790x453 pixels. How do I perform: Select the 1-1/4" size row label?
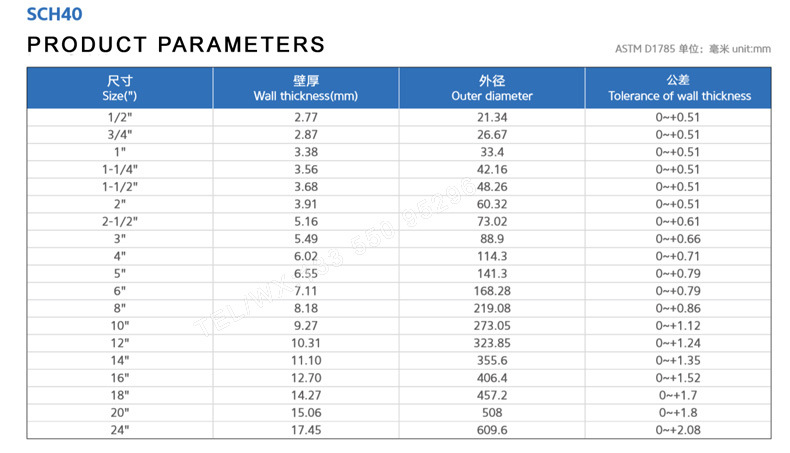120,169
